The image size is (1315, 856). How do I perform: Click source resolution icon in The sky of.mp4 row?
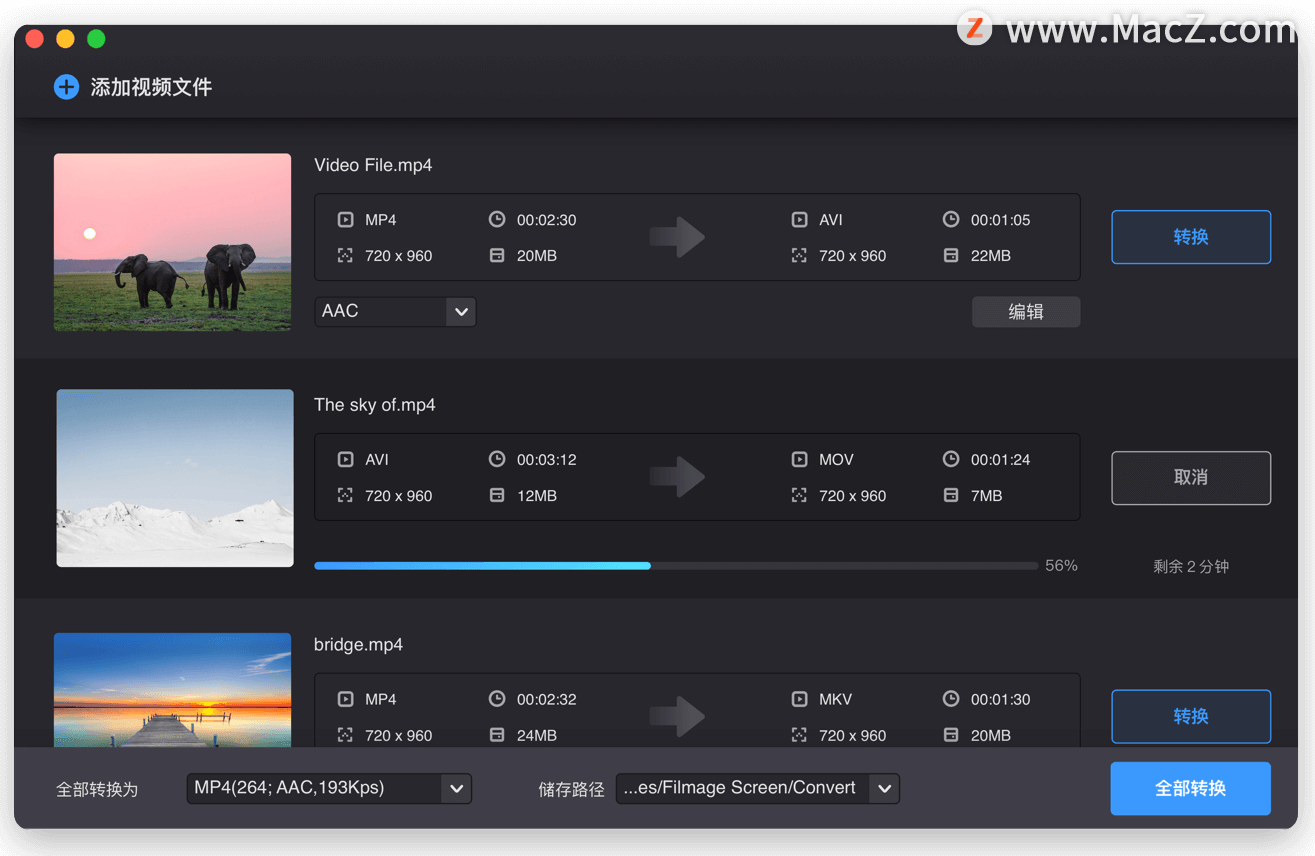(x=345, y=496)
